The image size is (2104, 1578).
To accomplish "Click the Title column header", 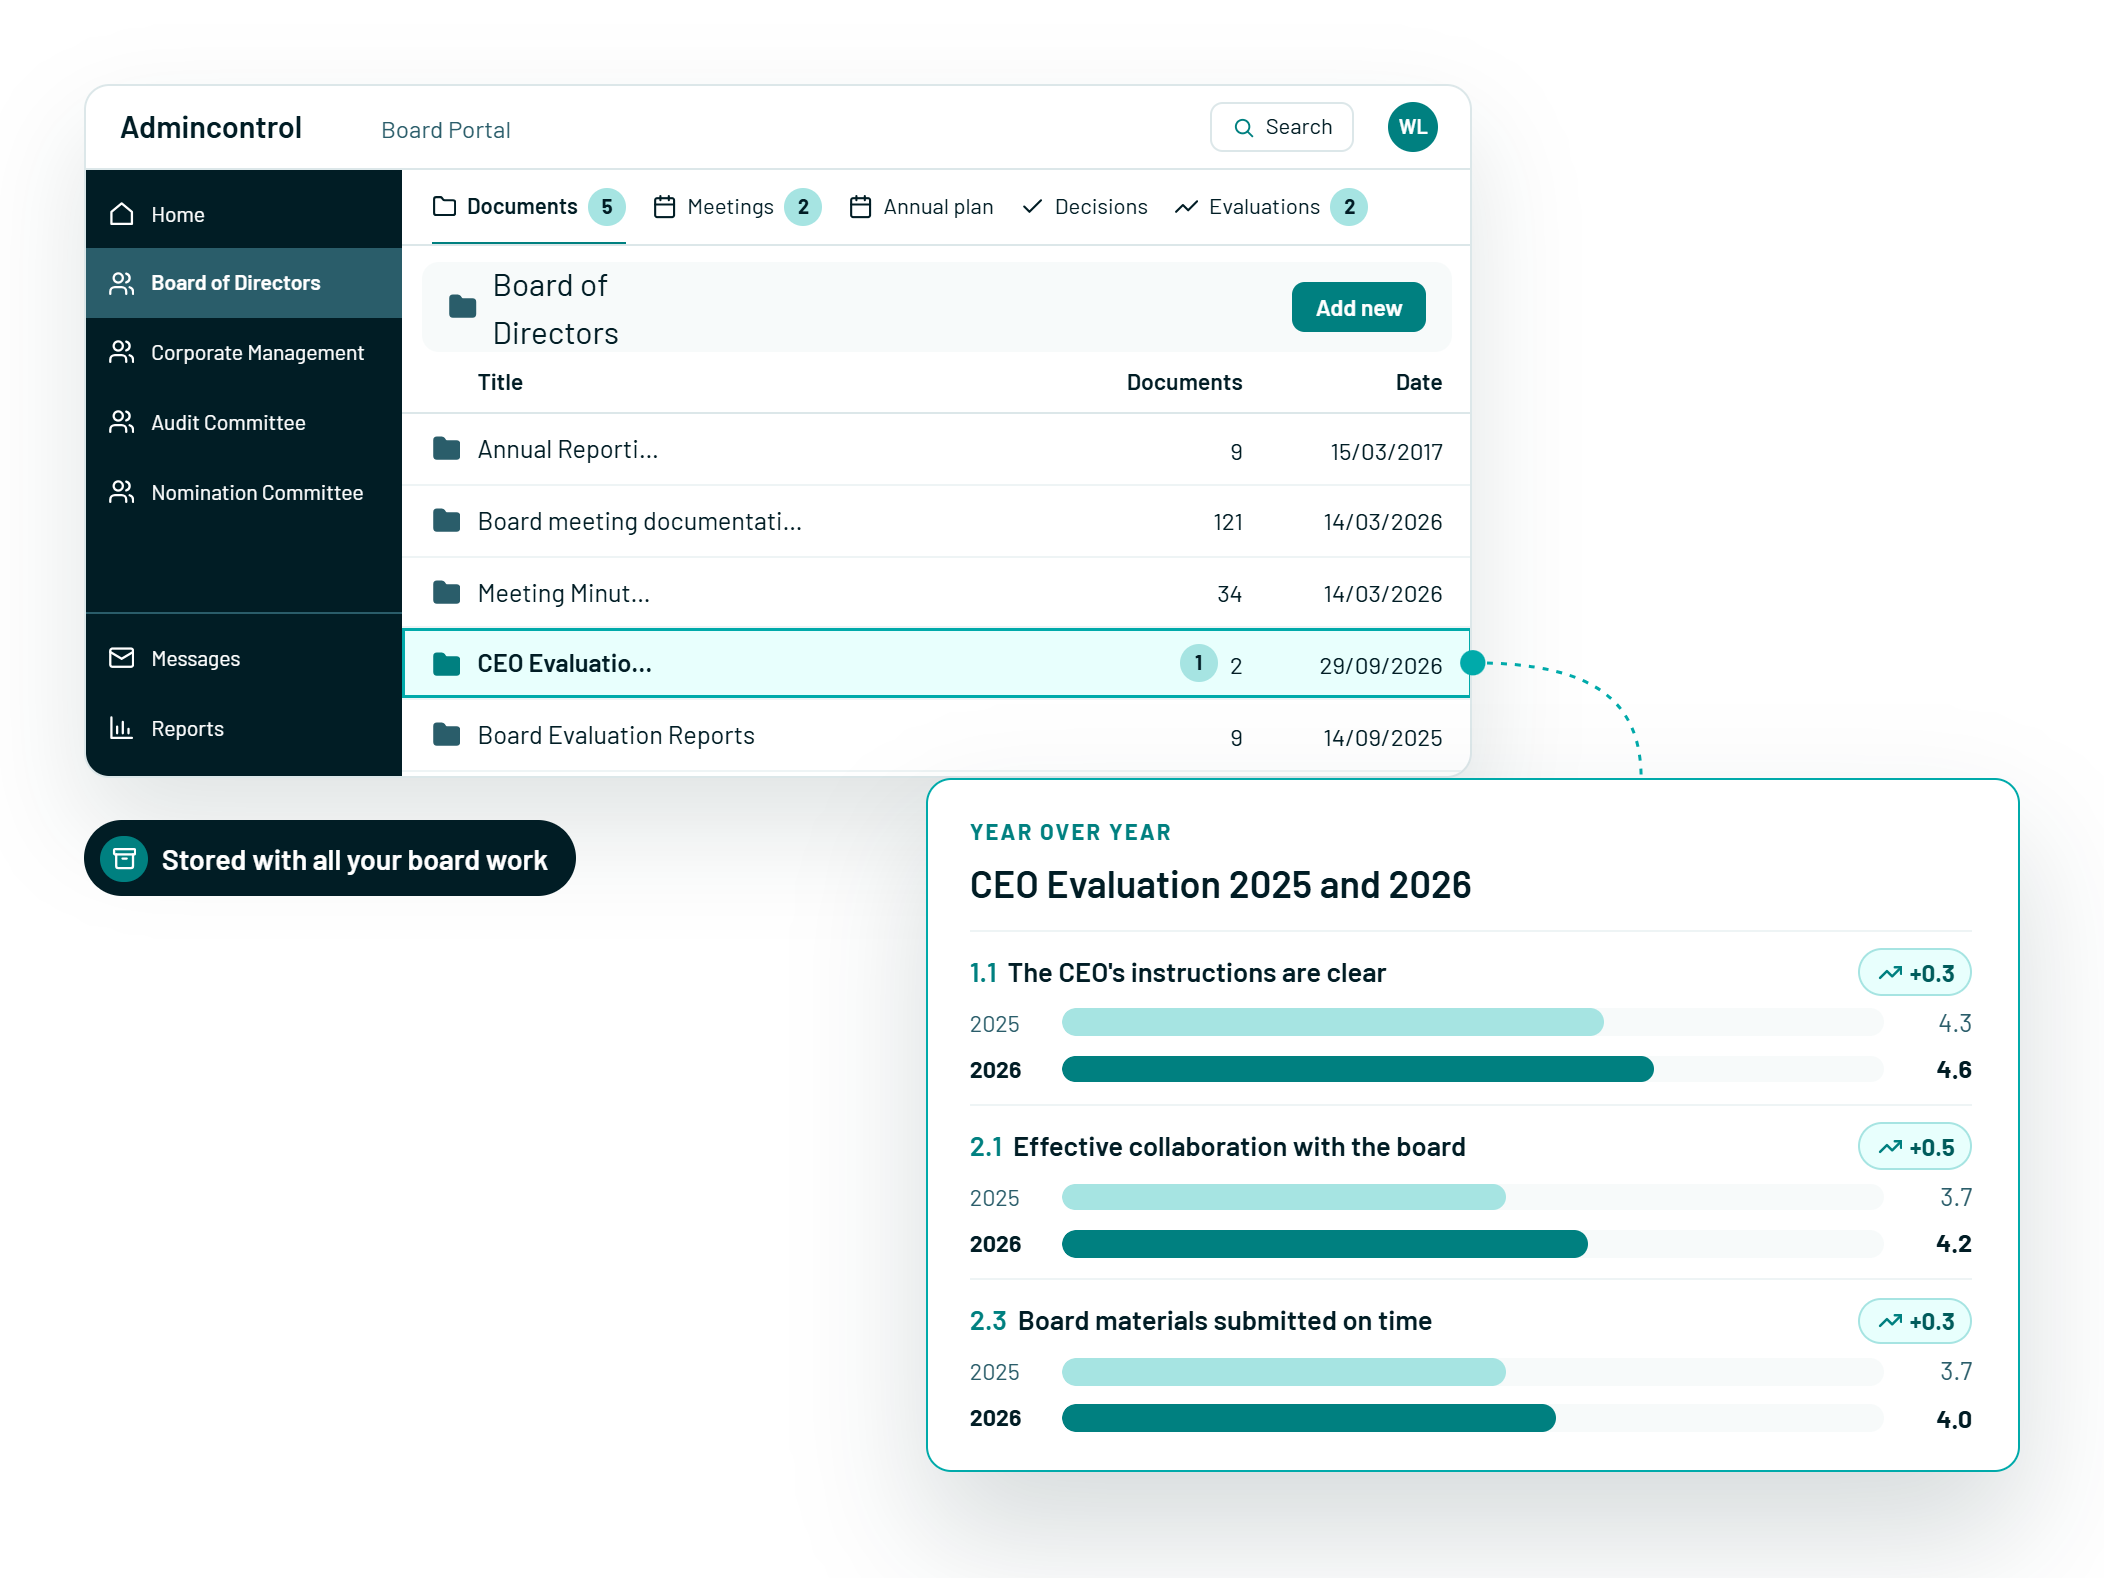I will 500,382.
